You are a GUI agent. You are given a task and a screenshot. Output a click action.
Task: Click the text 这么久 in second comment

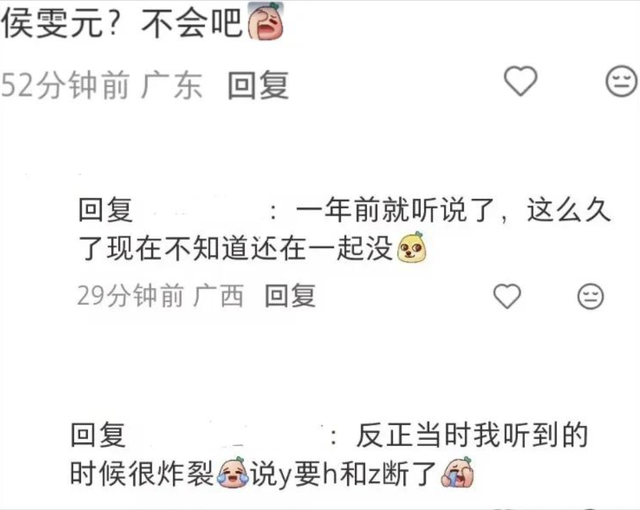(569, 211)
